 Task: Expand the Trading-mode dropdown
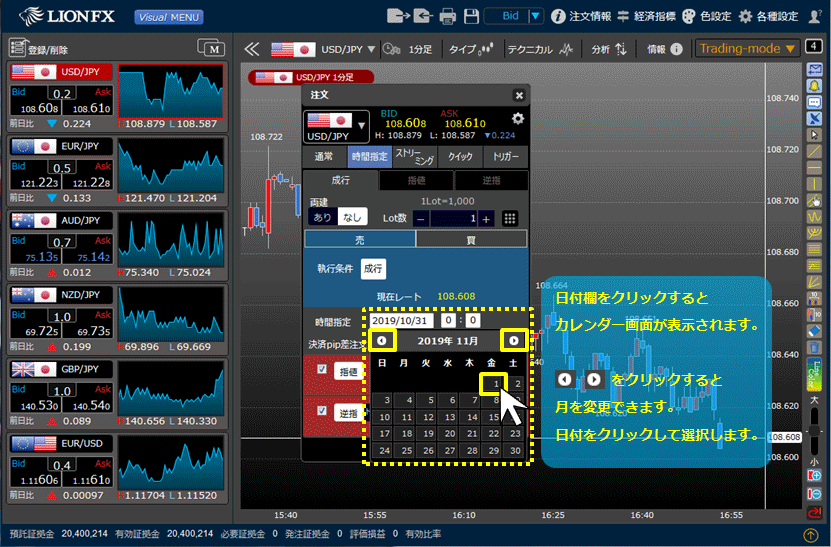coord(747,49)
